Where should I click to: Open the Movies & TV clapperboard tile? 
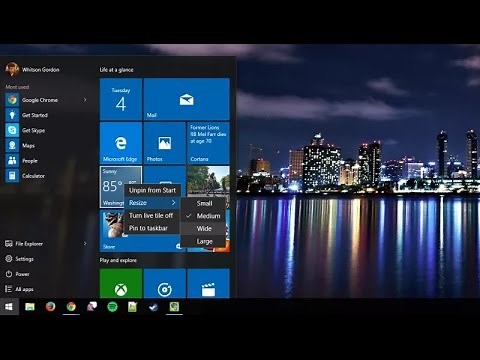click(x=208, y=283)
